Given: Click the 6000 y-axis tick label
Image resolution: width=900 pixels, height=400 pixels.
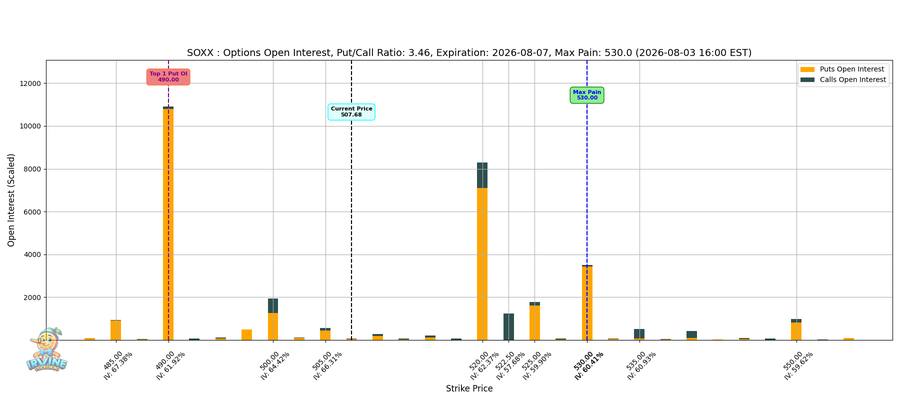Looking at the screenshot, I should [33, 212].
